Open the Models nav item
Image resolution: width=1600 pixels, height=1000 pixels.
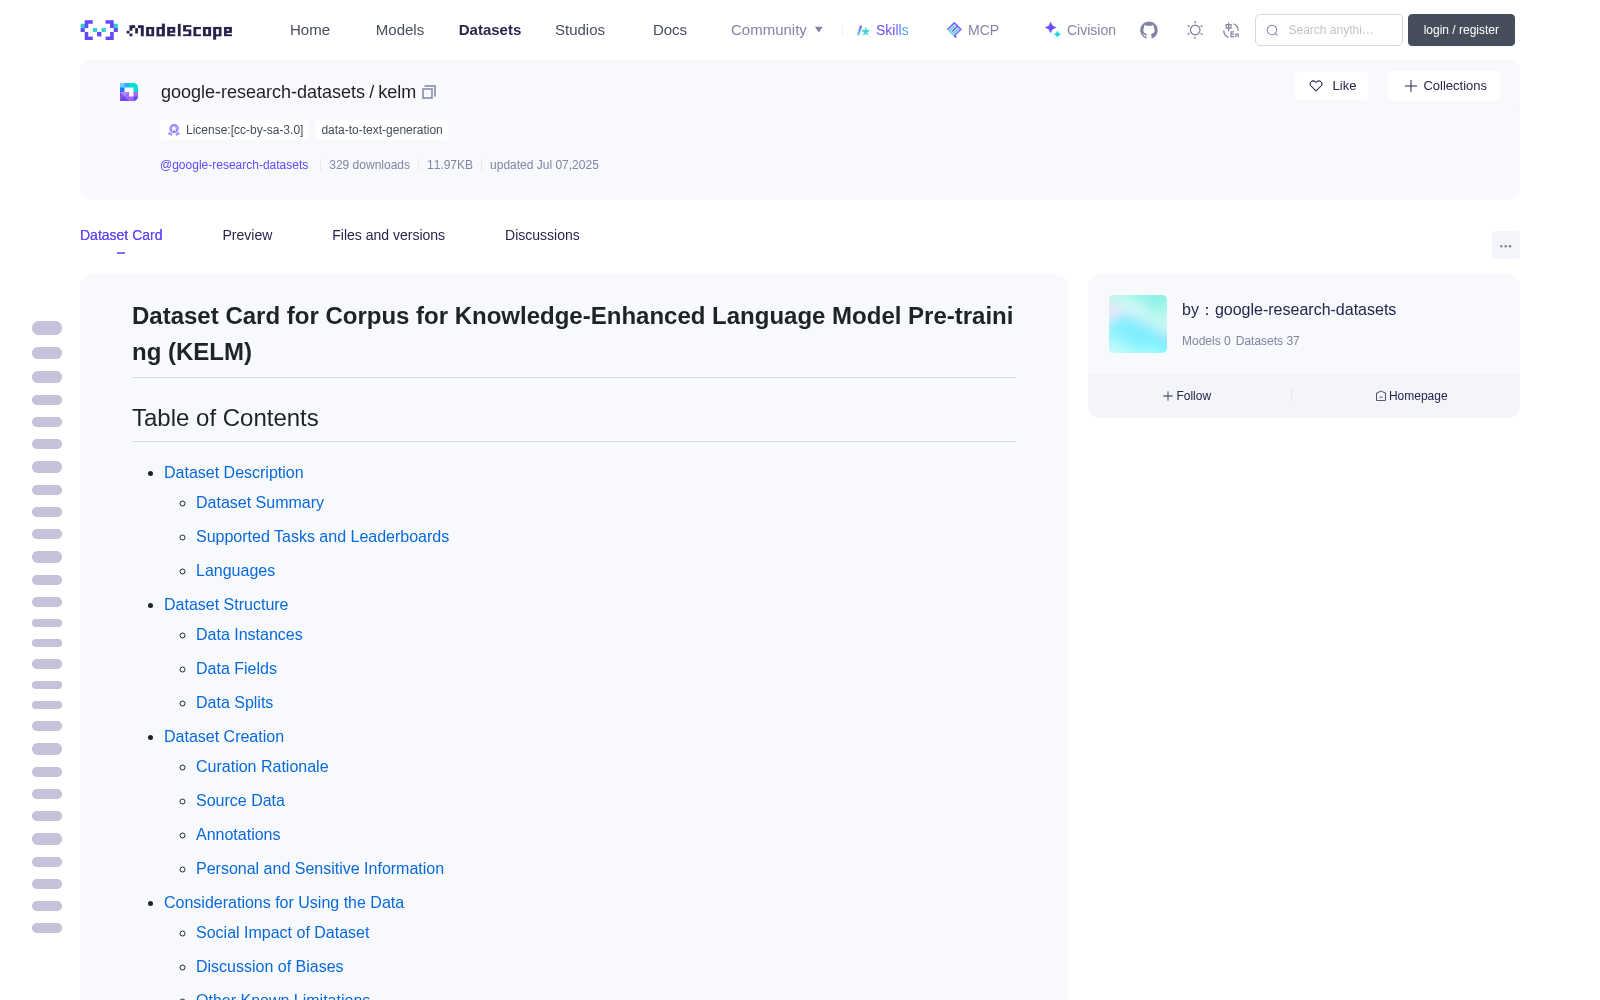400,30
